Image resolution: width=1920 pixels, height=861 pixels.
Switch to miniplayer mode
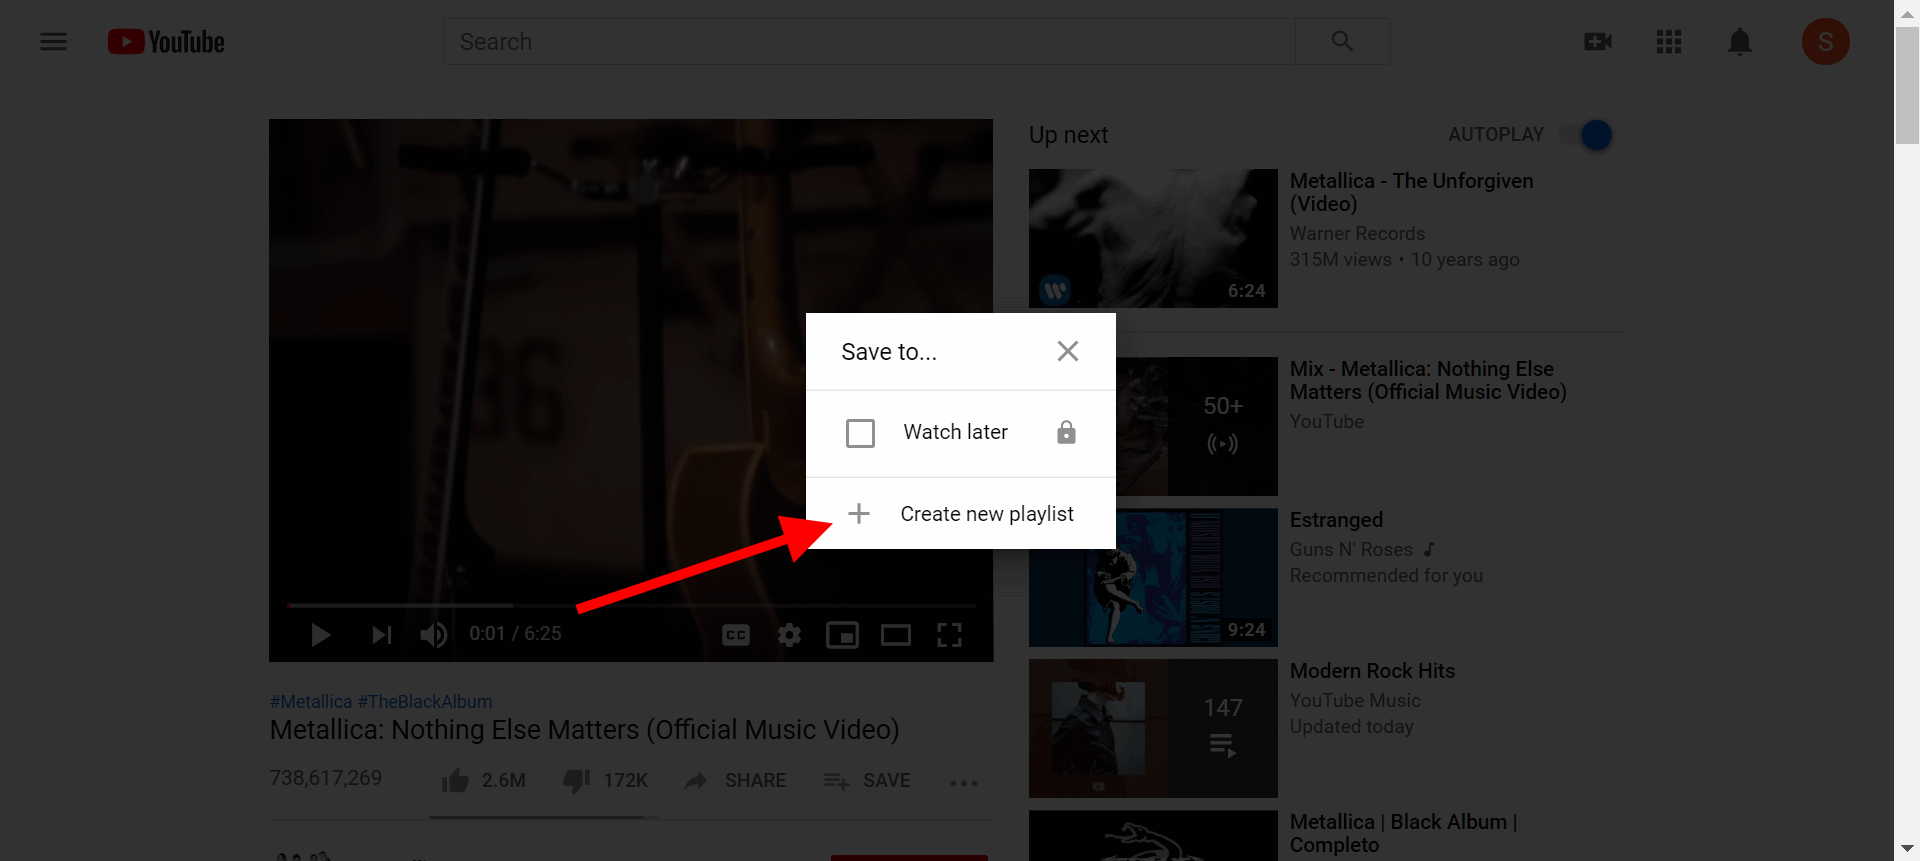point(843,635)
